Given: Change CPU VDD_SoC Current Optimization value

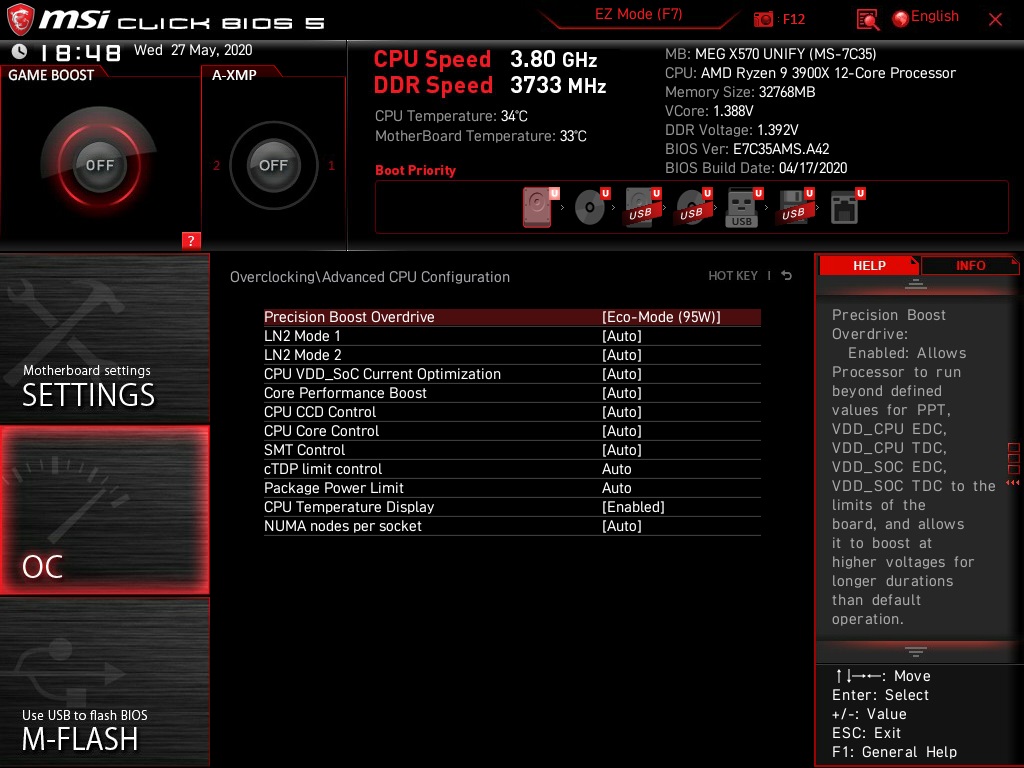Looking at the screenshot, I should tap(622, 374).
